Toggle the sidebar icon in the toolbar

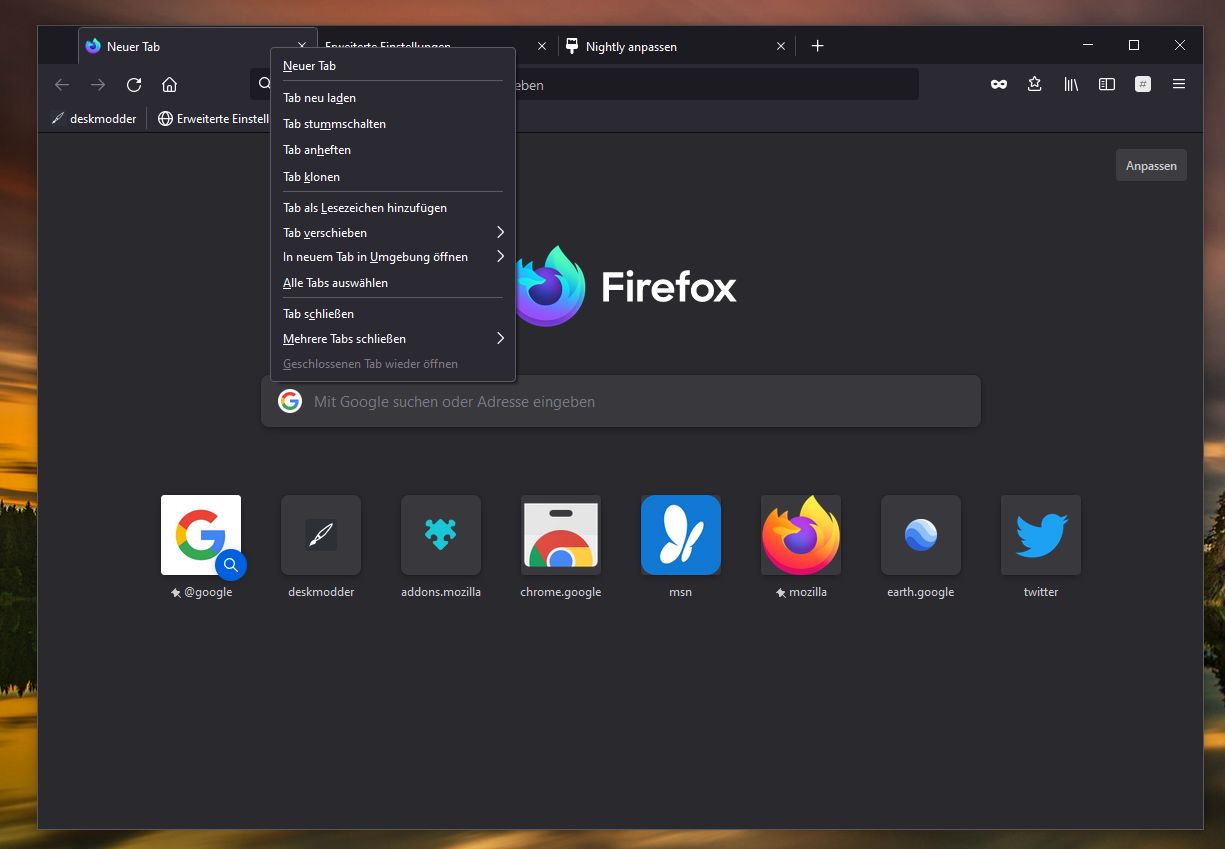point(1107,85)
